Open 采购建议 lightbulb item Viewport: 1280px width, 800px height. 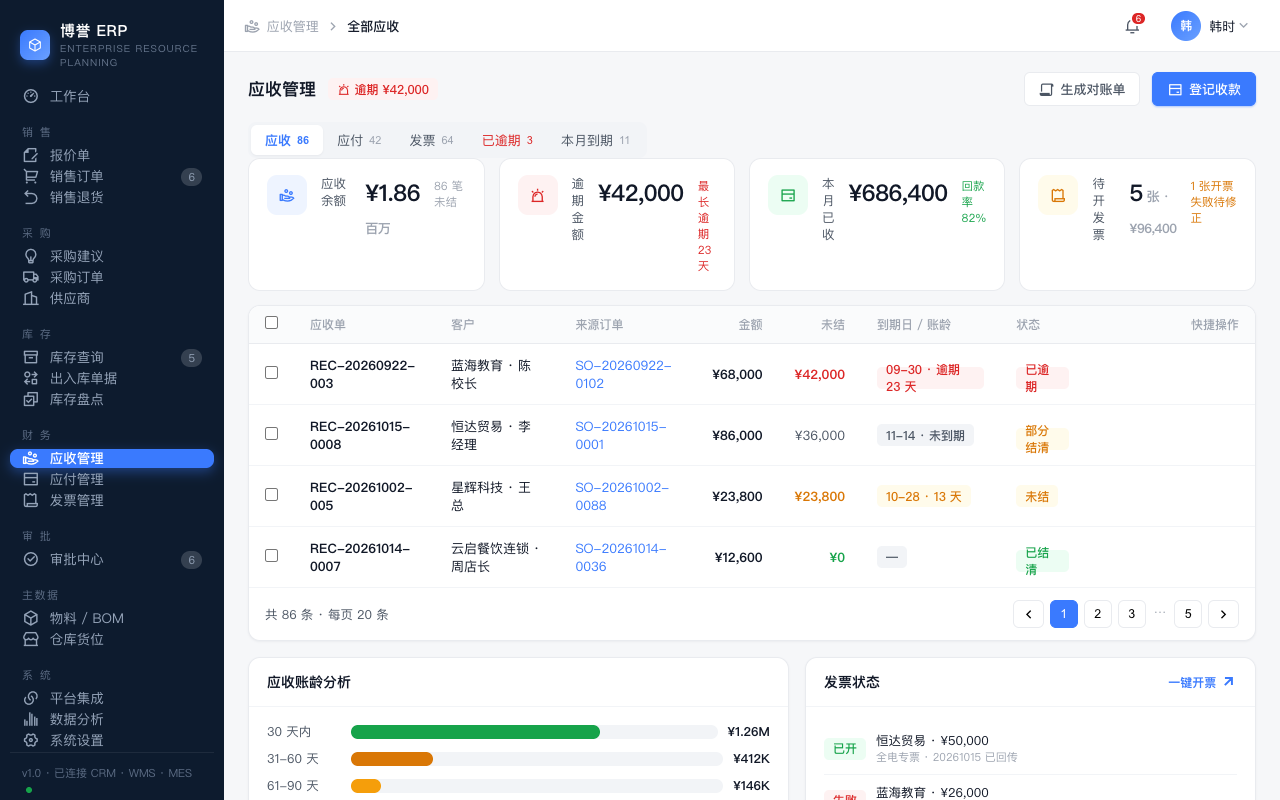112,256
